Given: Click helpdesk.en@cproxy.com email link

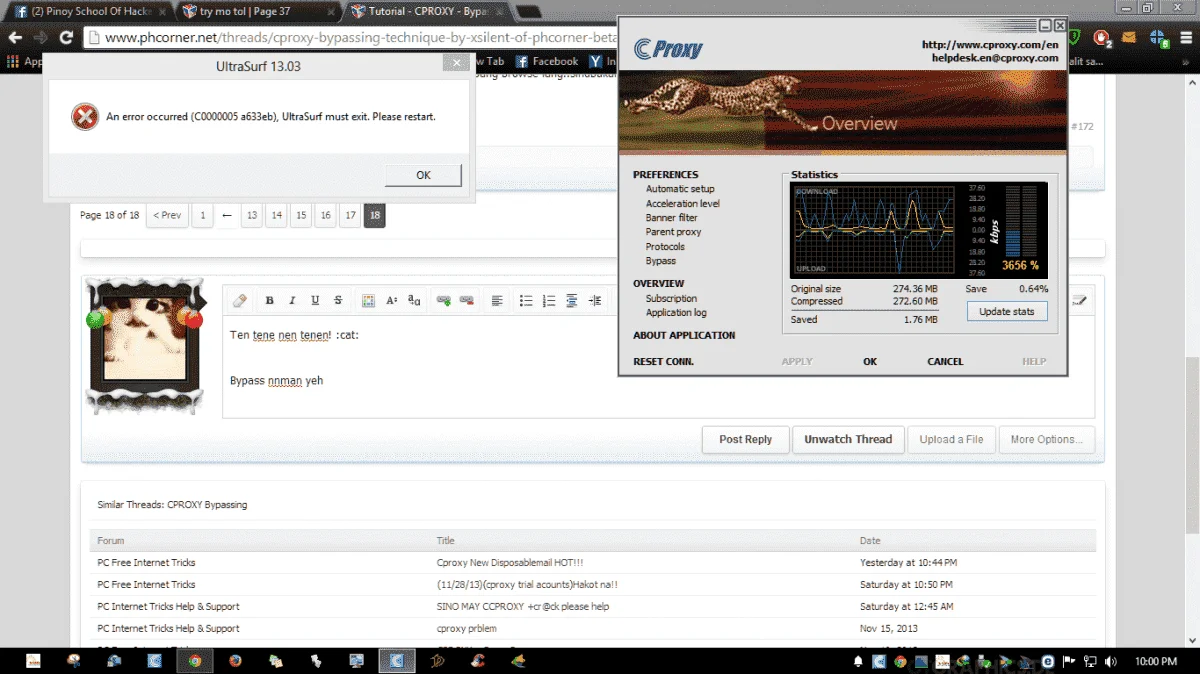Looking at the screenshot, I should coord(995,58).
